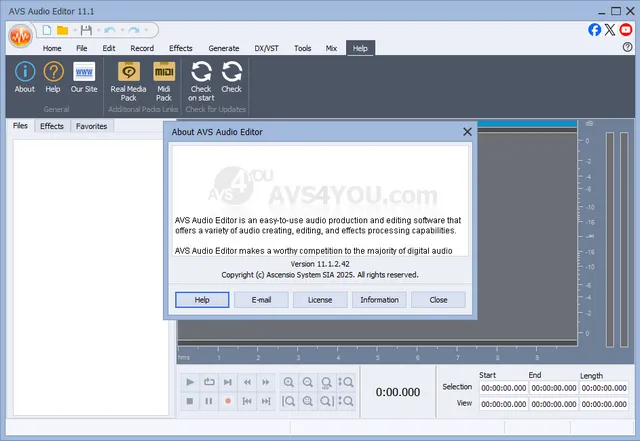Switch to the Files panel tab
The width and height of the screenshot is (640, 441).
pyautogui.click(x=20, y=126)
